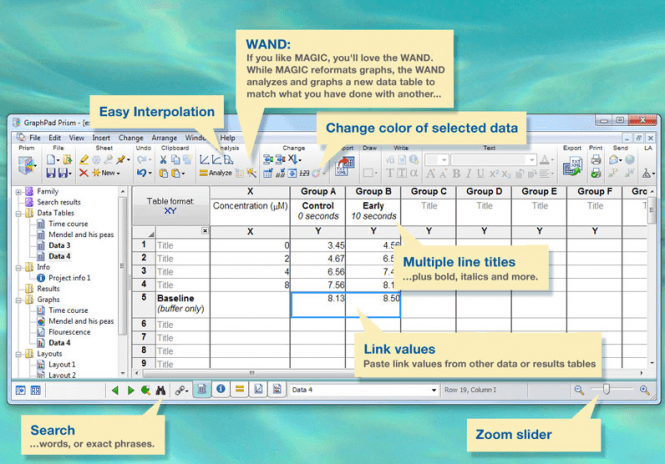Toggle the graph sheet button in bottom bar
The width and height of the screenshot is (665, 464).
258,389
